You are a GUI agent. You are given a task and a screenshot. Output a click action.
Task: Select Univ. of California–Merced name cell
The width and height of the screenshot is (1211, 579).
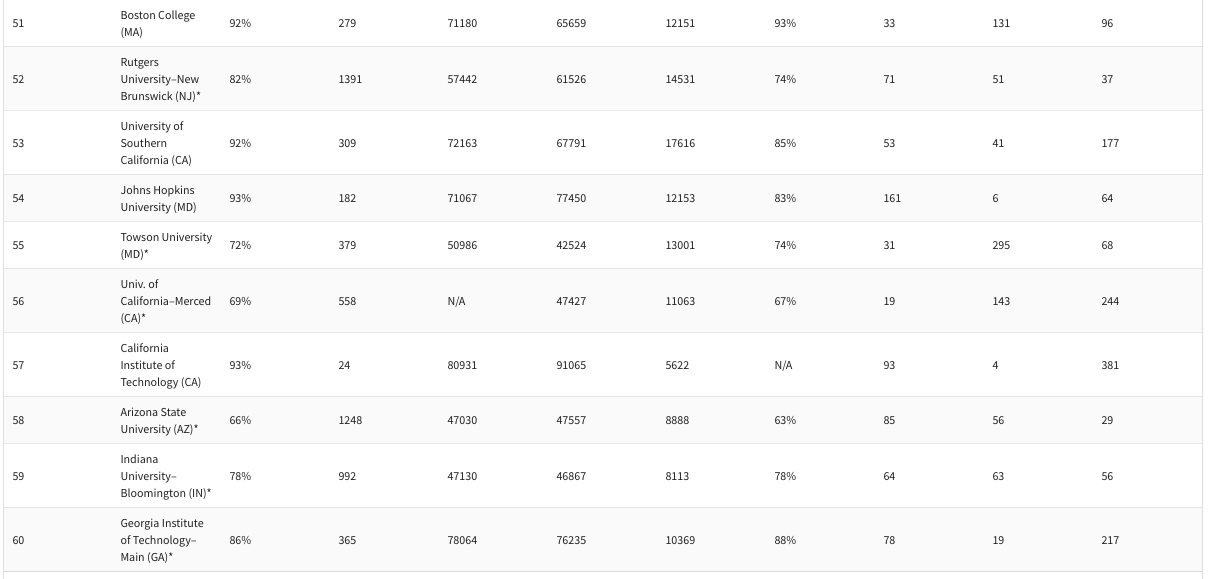(x=166, y=301)
